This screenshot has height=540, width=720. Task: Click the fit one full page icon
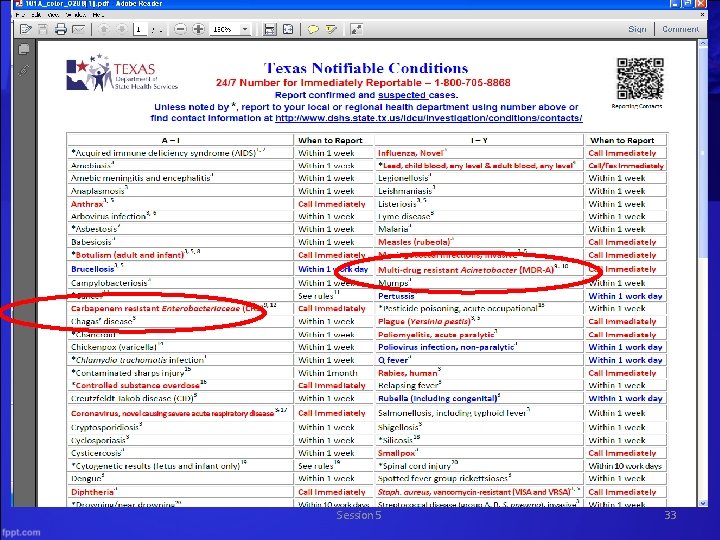[x=288, y=29]
